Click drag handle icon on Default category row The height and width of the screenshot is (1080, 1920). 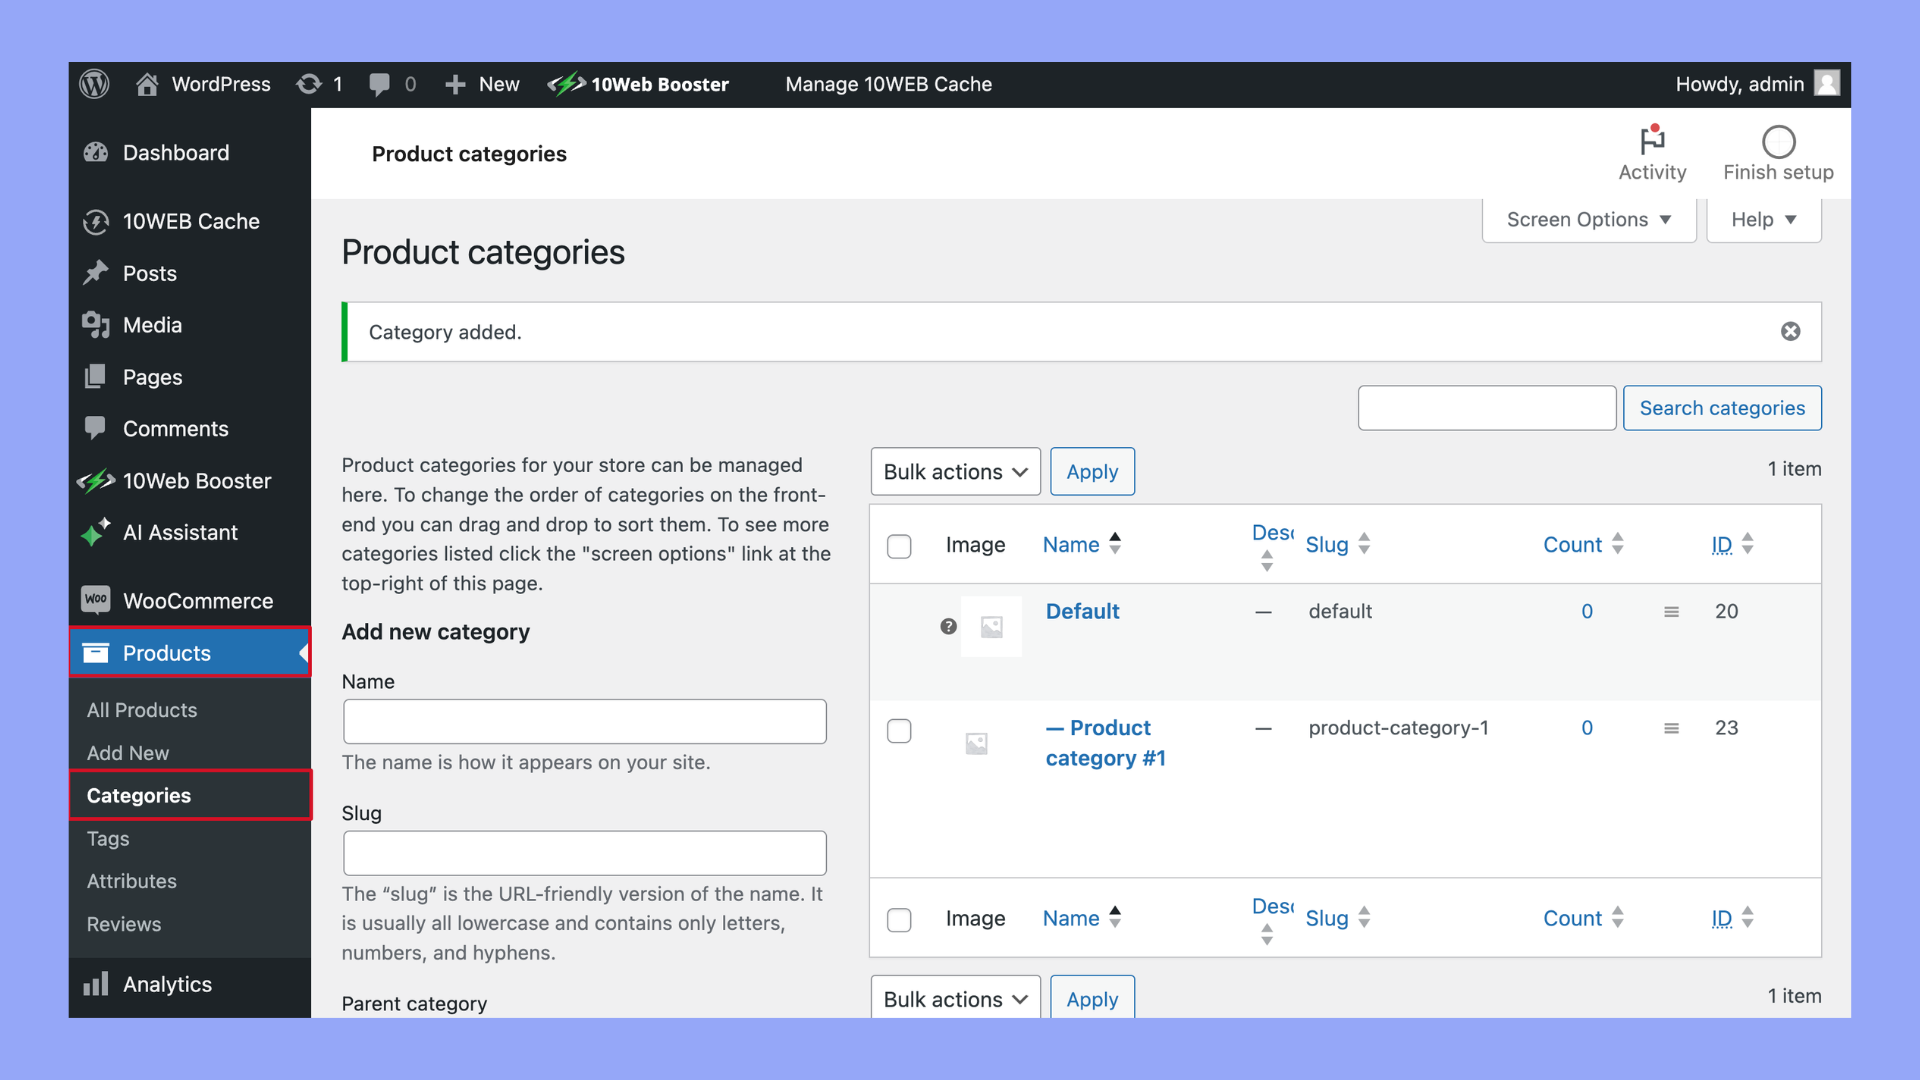tap(1671, 612)
